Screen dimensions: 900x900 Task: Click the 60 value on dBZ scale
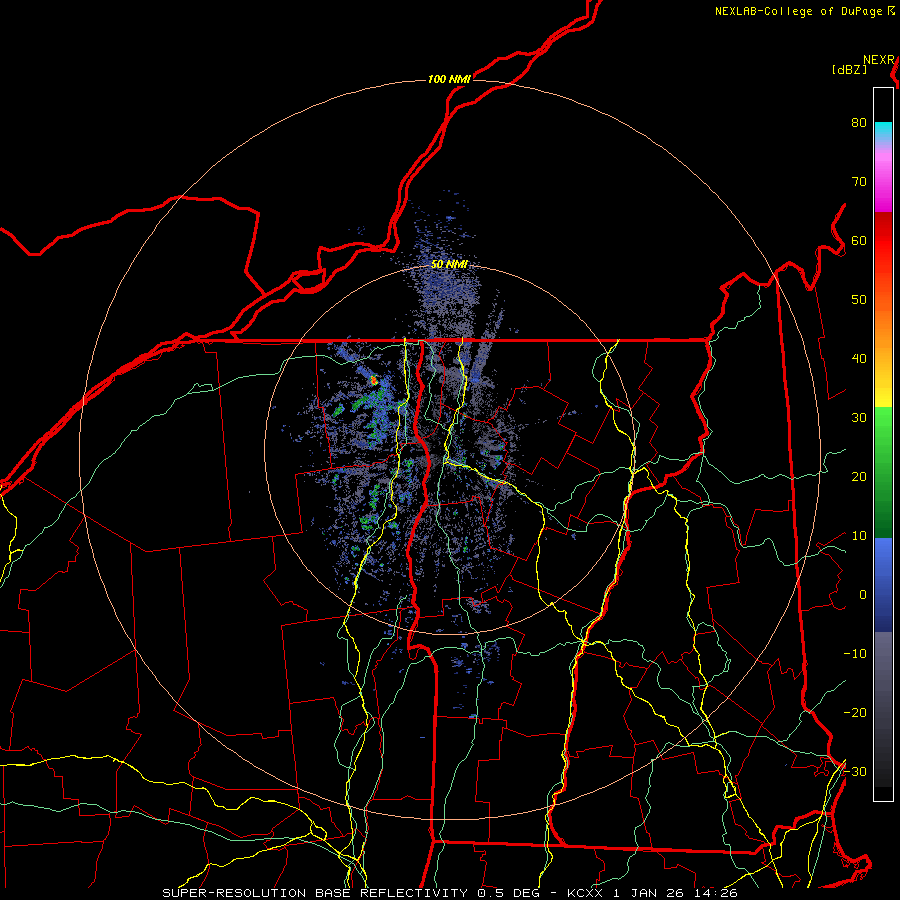click(859, 240)
